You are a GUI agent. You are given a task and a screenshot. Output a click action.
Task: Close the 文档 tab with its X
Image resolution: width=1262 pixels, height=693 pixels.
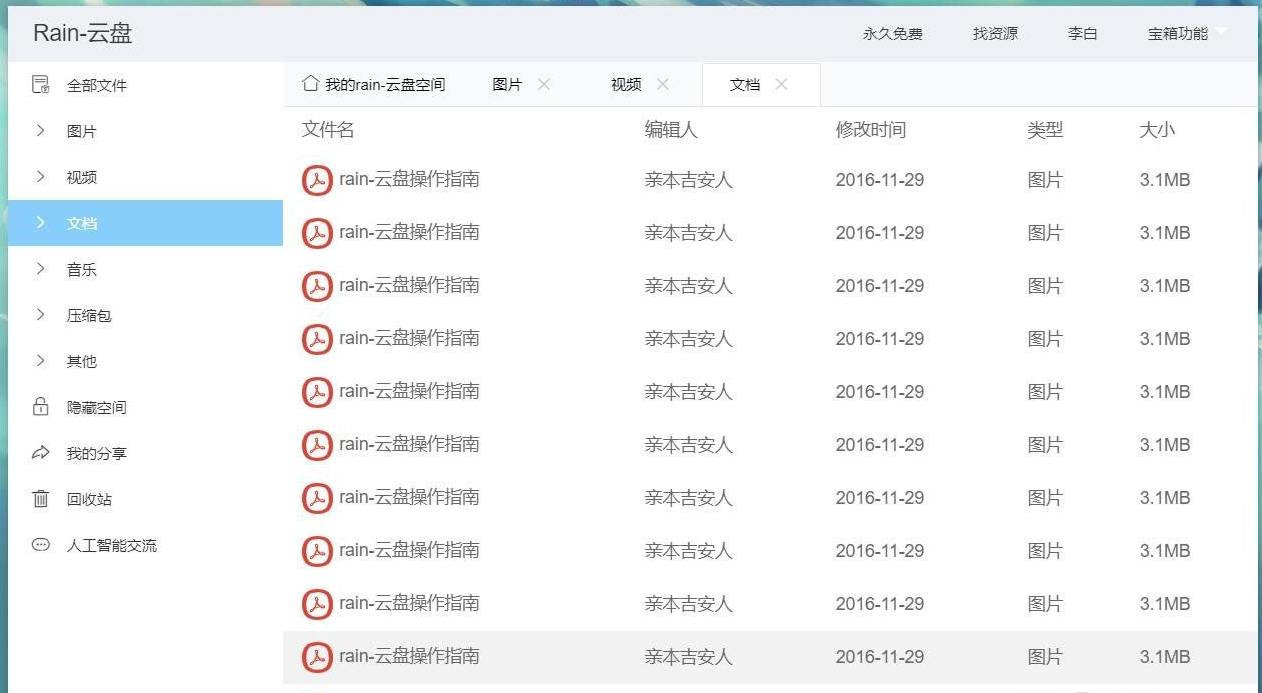tap(782, 85)
